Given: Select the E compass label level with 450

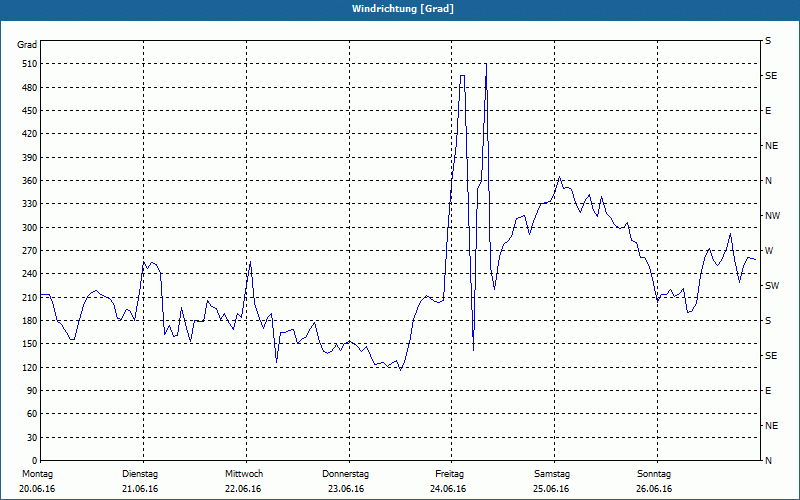Looking at the screenshot, I should [x=768, y=111].
